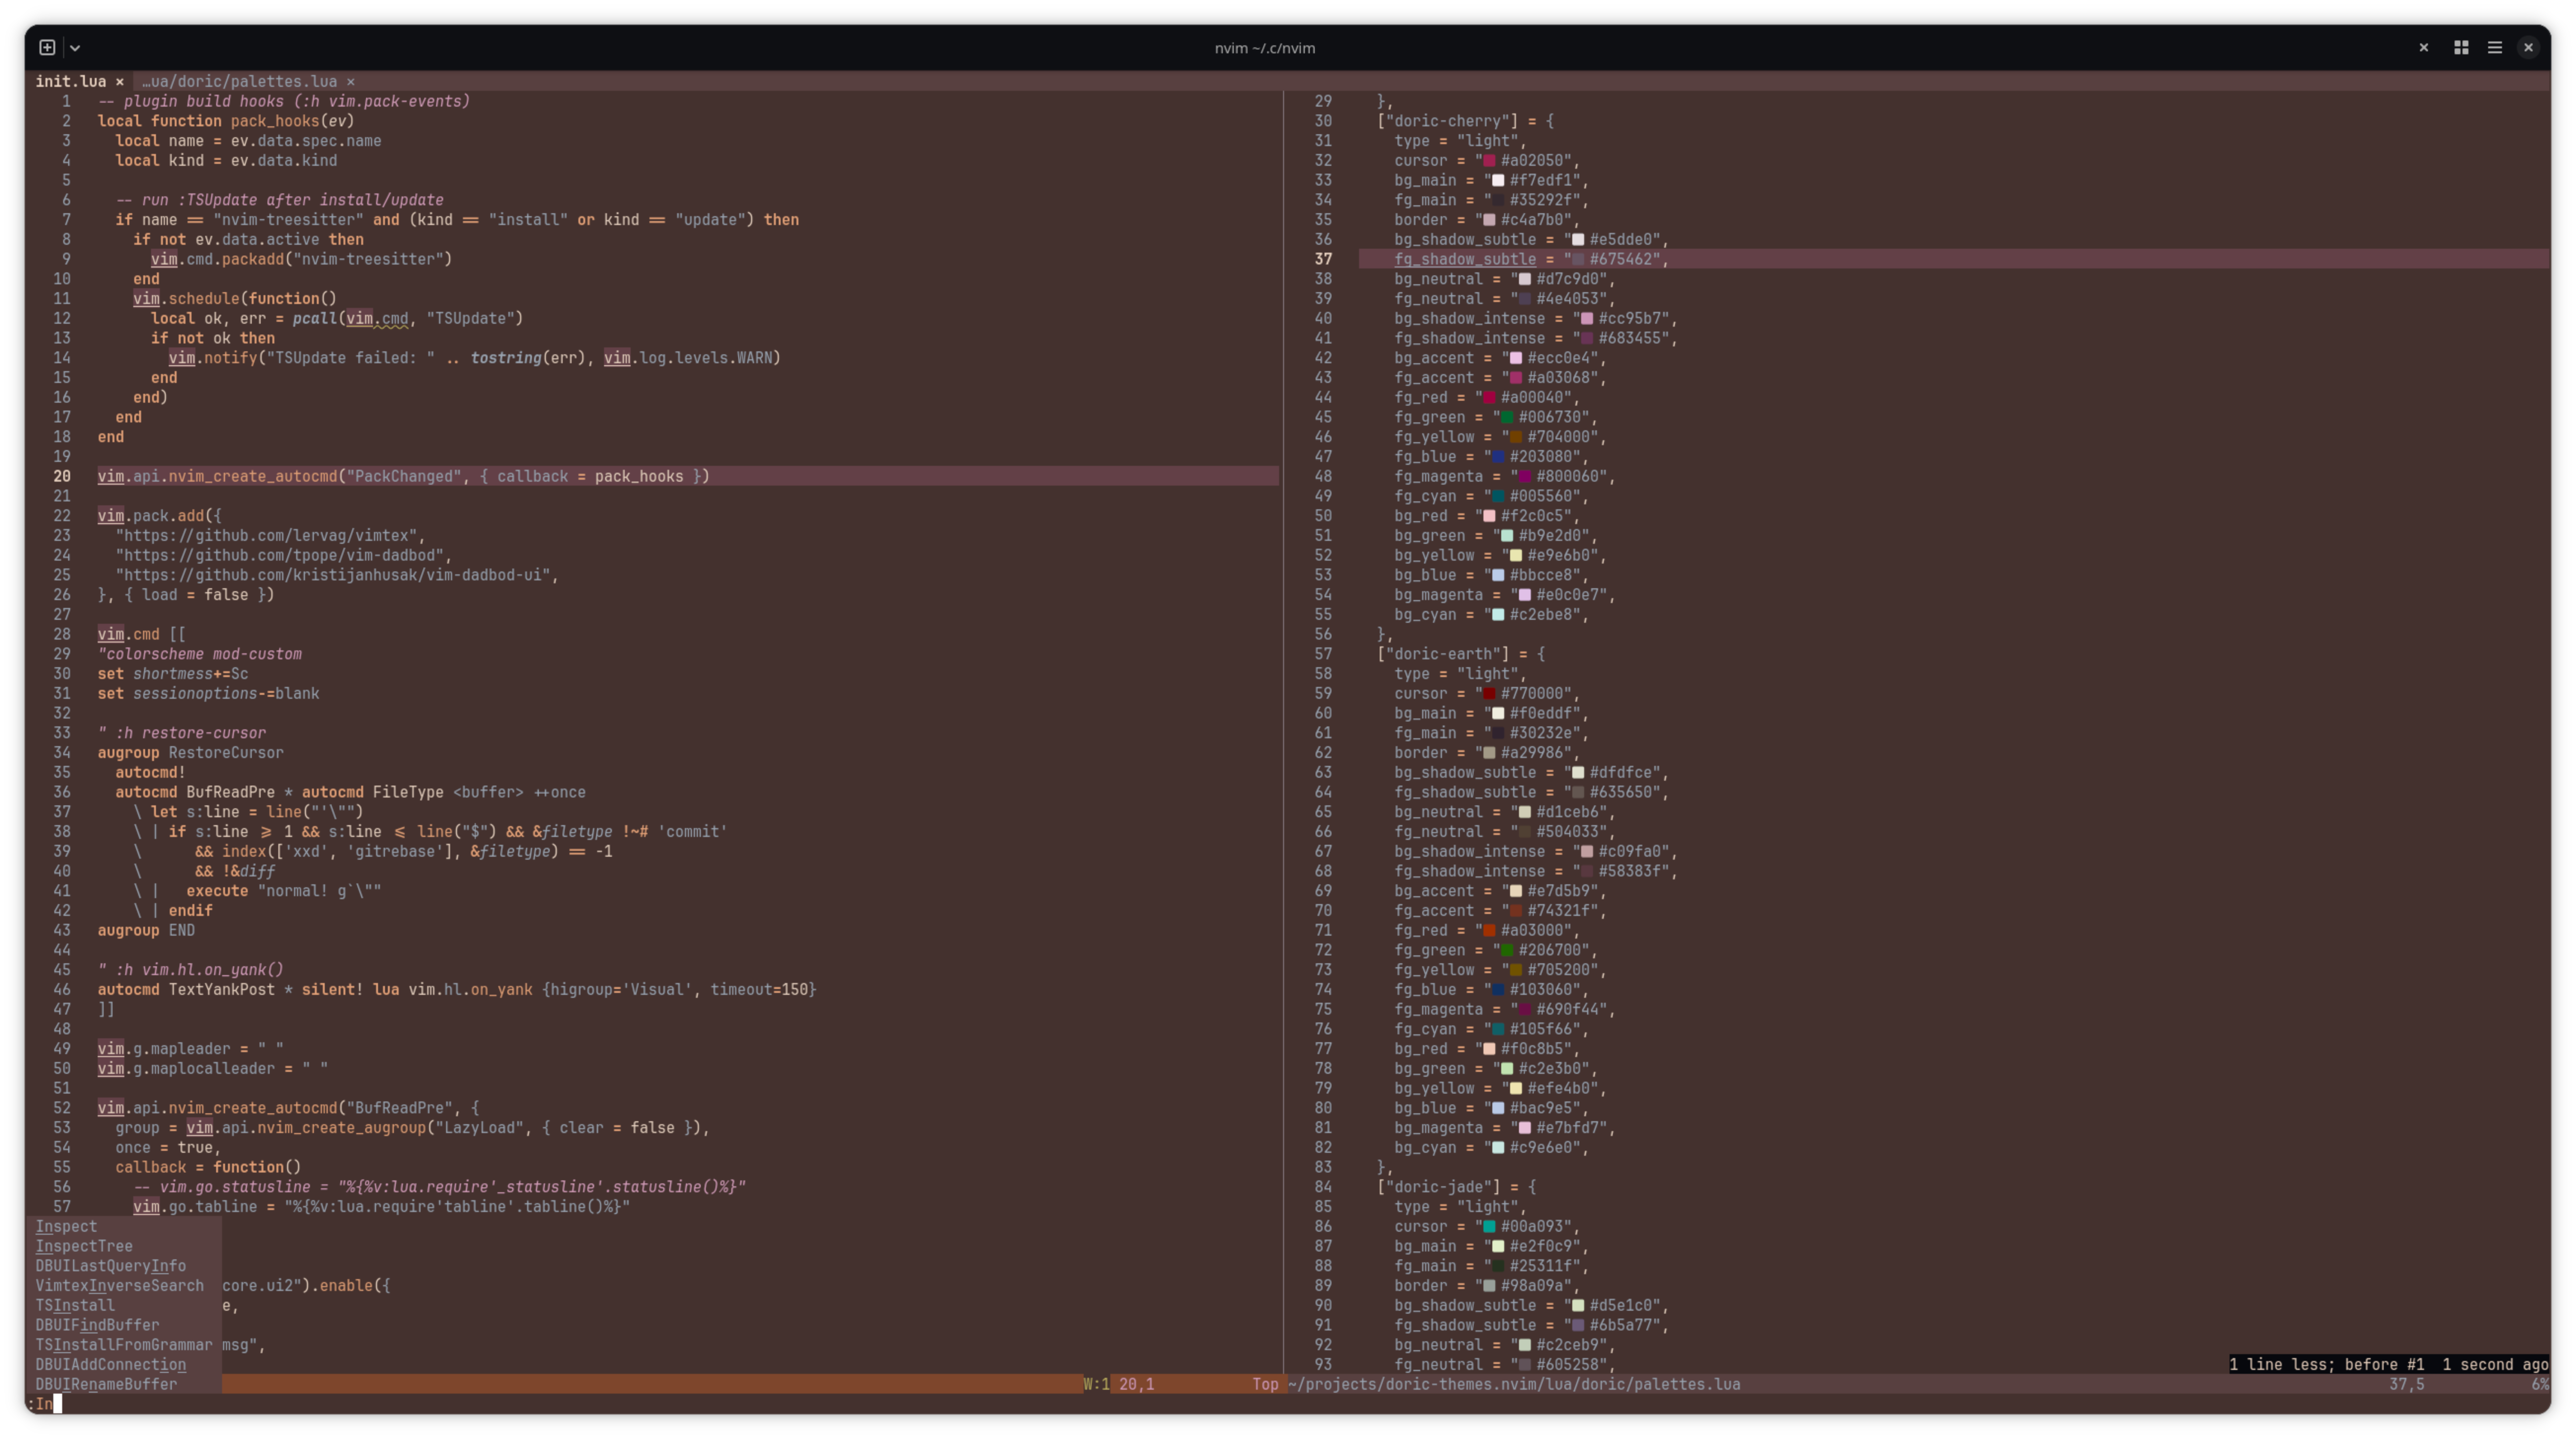Click the doric-cherry cursor color swatch #a02050
The height and width of the screenshot is (1439, 2576).
click(1489, 161)
